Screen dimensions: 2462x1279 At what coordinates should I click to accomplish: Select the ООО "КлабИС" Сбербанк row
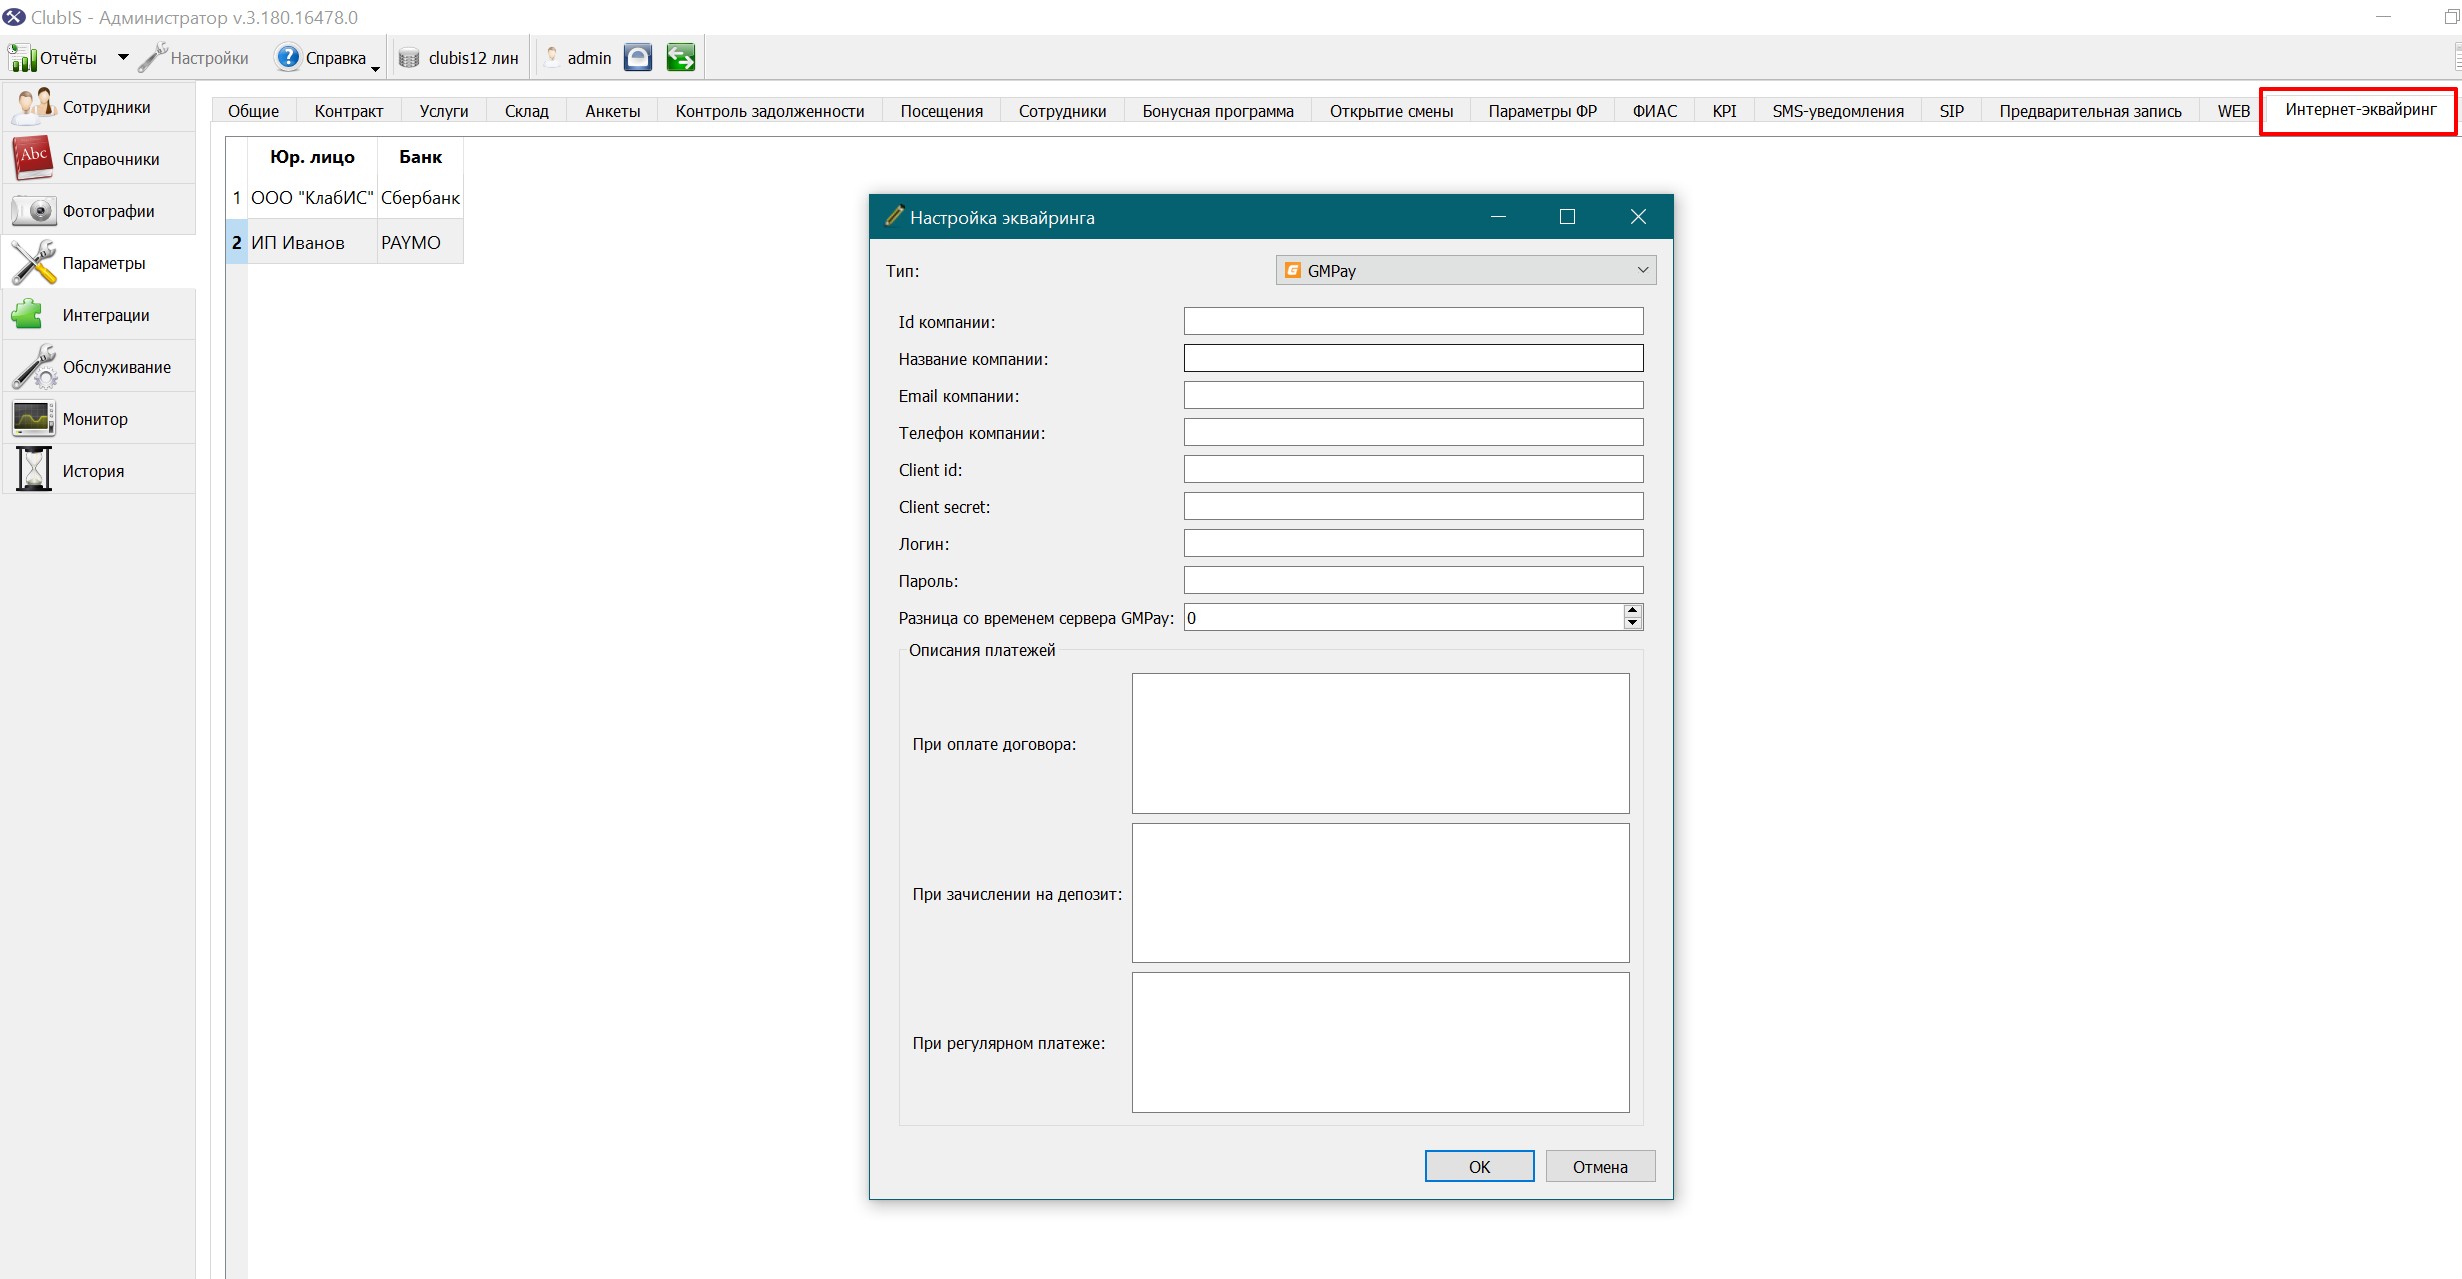[345, 198]
